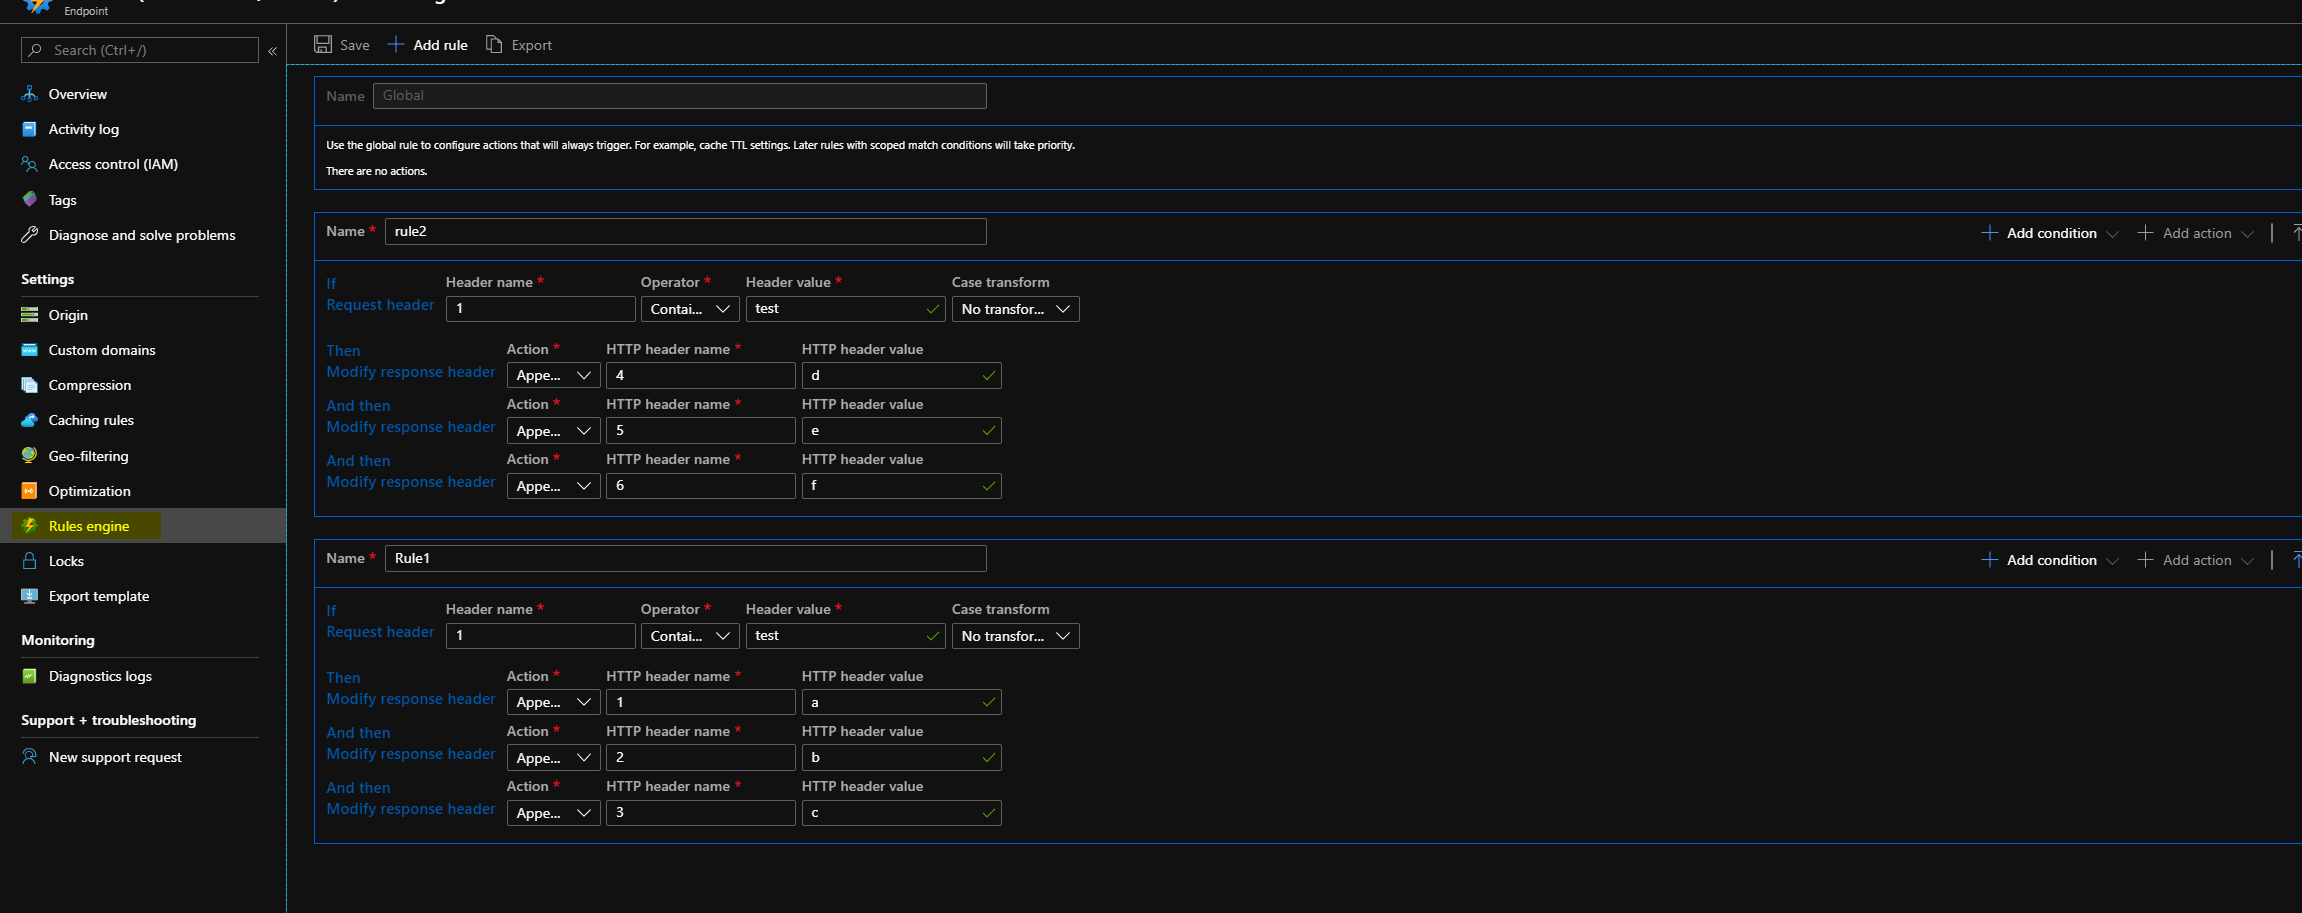Select the Activity log icon
The width and height of the screenshot is (2302, 913).
pos(29,129)
